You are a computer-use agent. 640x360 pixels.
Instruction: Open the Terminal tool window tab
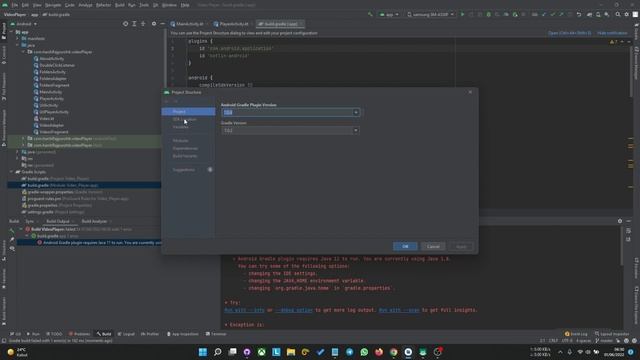216,334
